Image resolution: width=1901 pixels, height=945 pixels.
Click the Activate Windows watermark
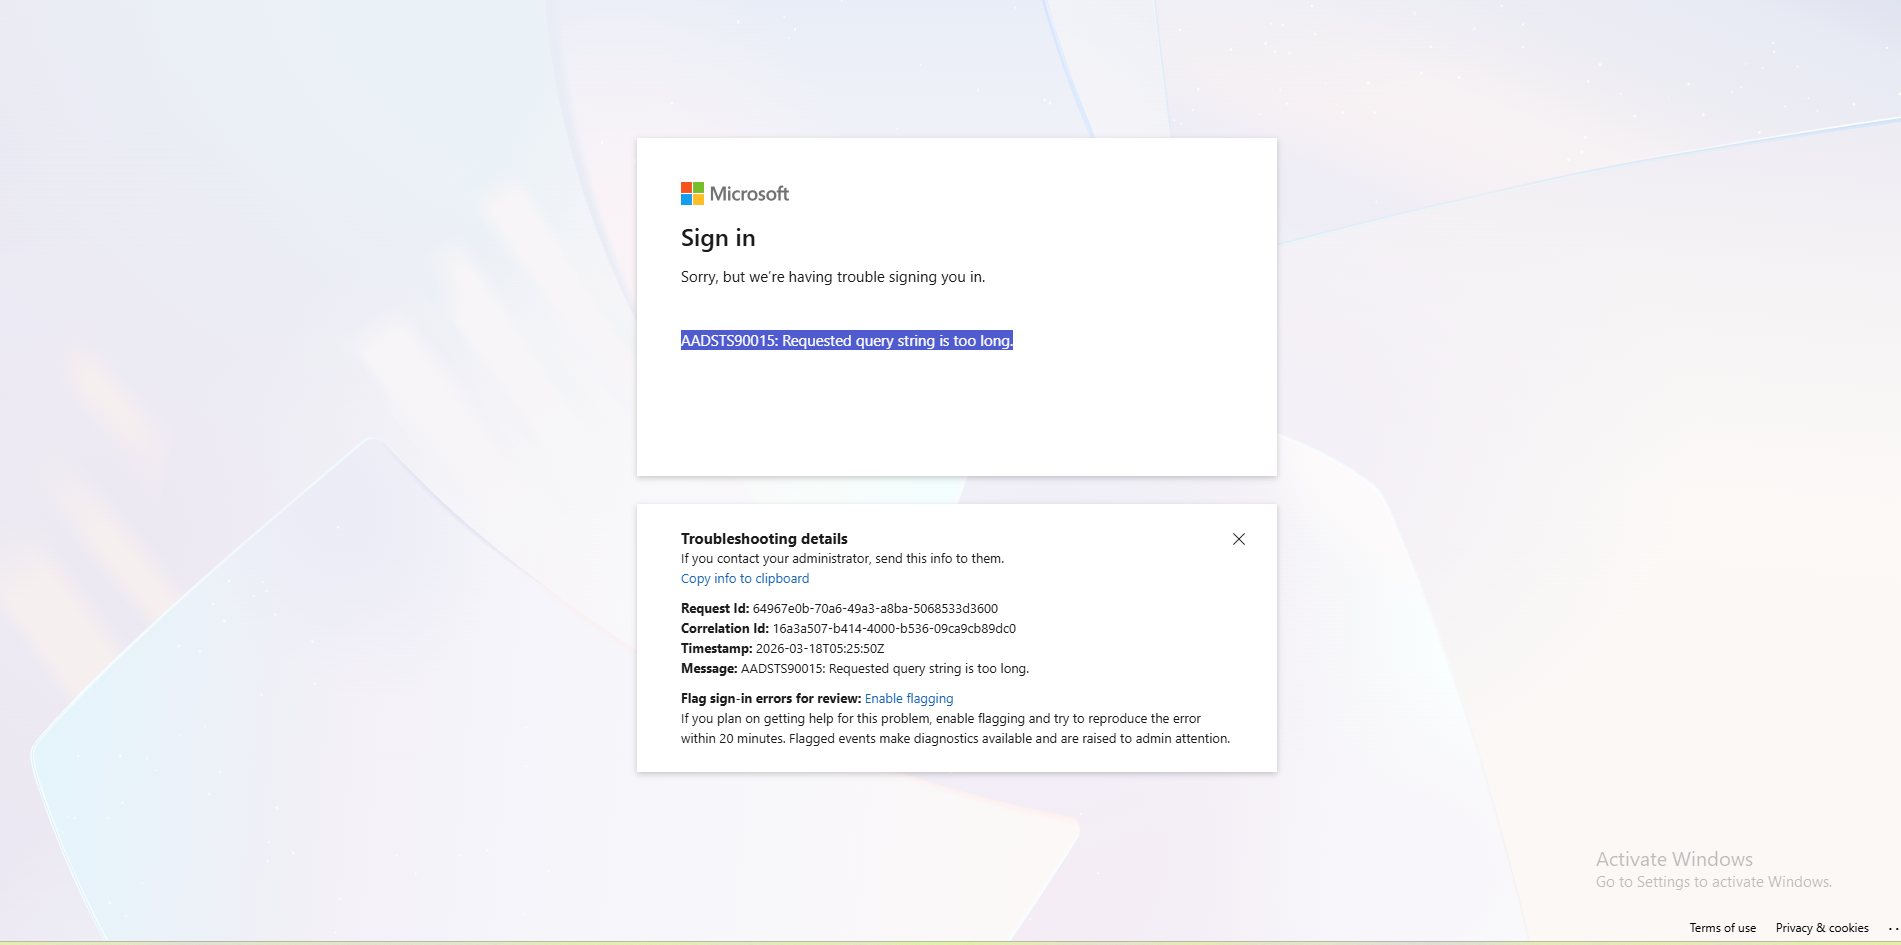coord(1672,859)
